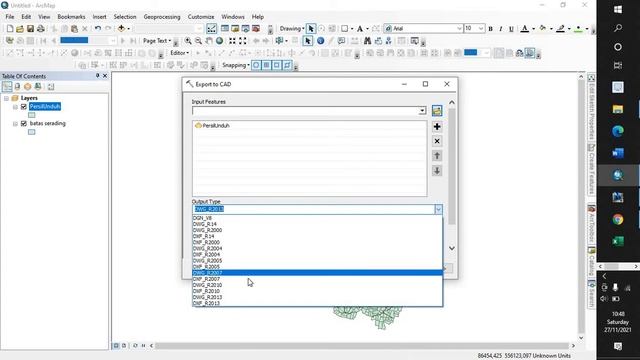Move the input feature up with the arrow
The width and height of the screenshot is (640, 360).
point(437,156)
